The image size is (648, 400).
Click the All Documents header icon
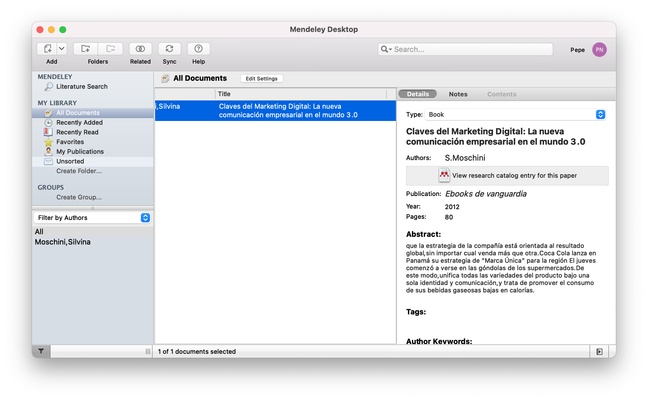point(165,78)
